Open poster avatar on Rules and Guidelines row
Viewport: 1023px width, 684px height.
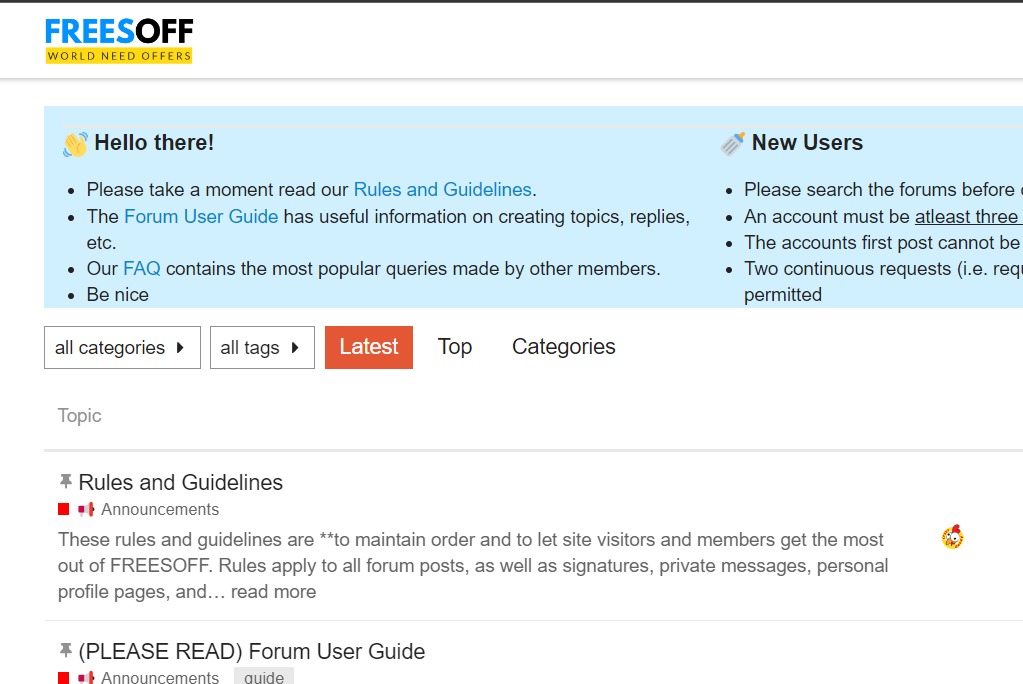pyautogui.click(x=952, y=538)
